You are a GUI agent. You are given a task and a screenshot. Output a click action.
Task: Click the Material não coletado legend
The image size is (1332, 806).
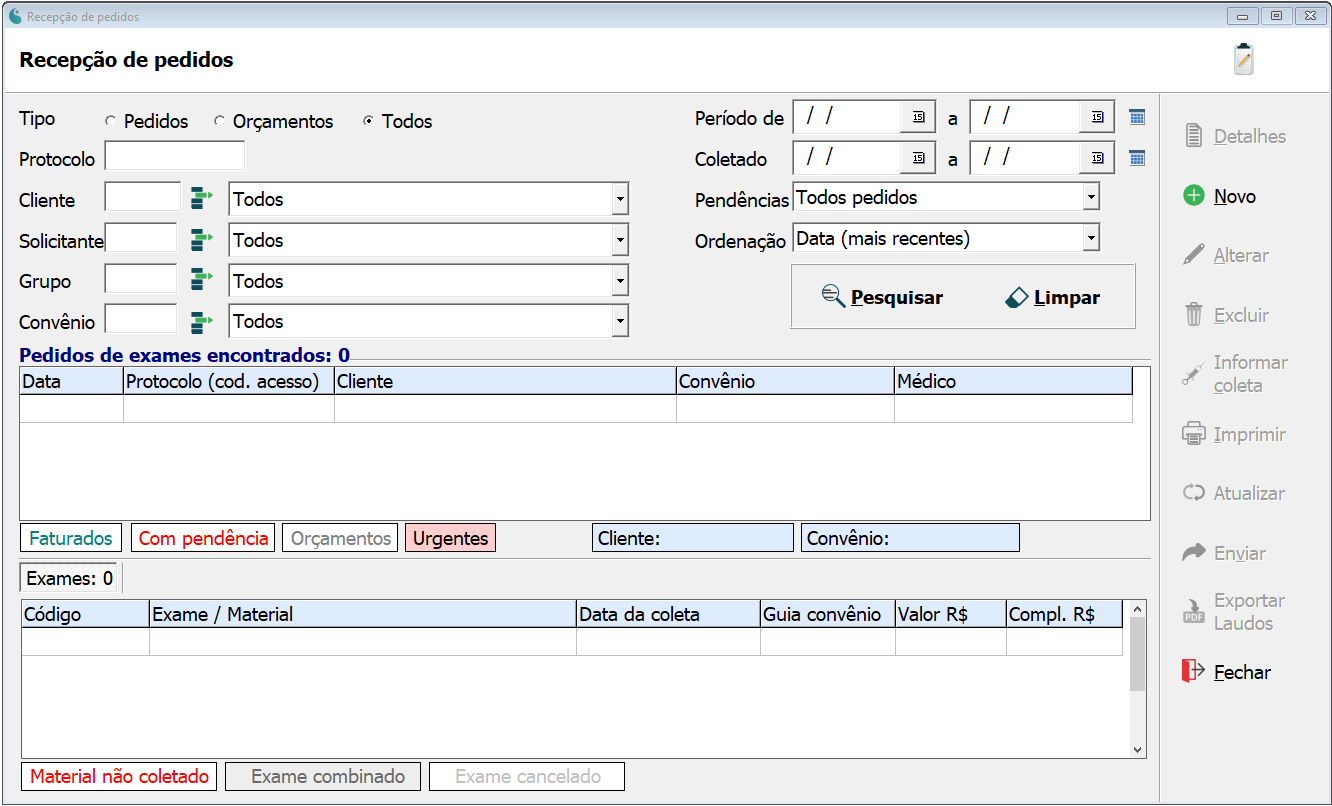119,776
